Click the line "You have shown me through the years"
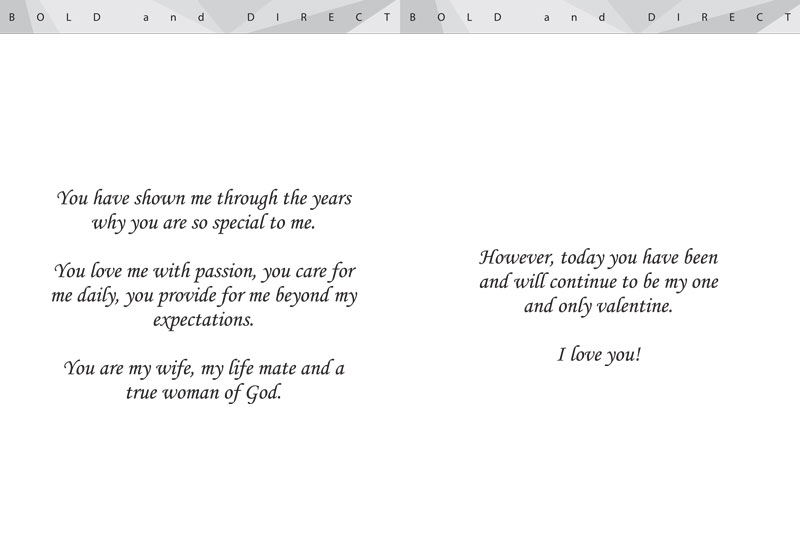Viewport: 800px width, 560px height. (x=204, y=198)
